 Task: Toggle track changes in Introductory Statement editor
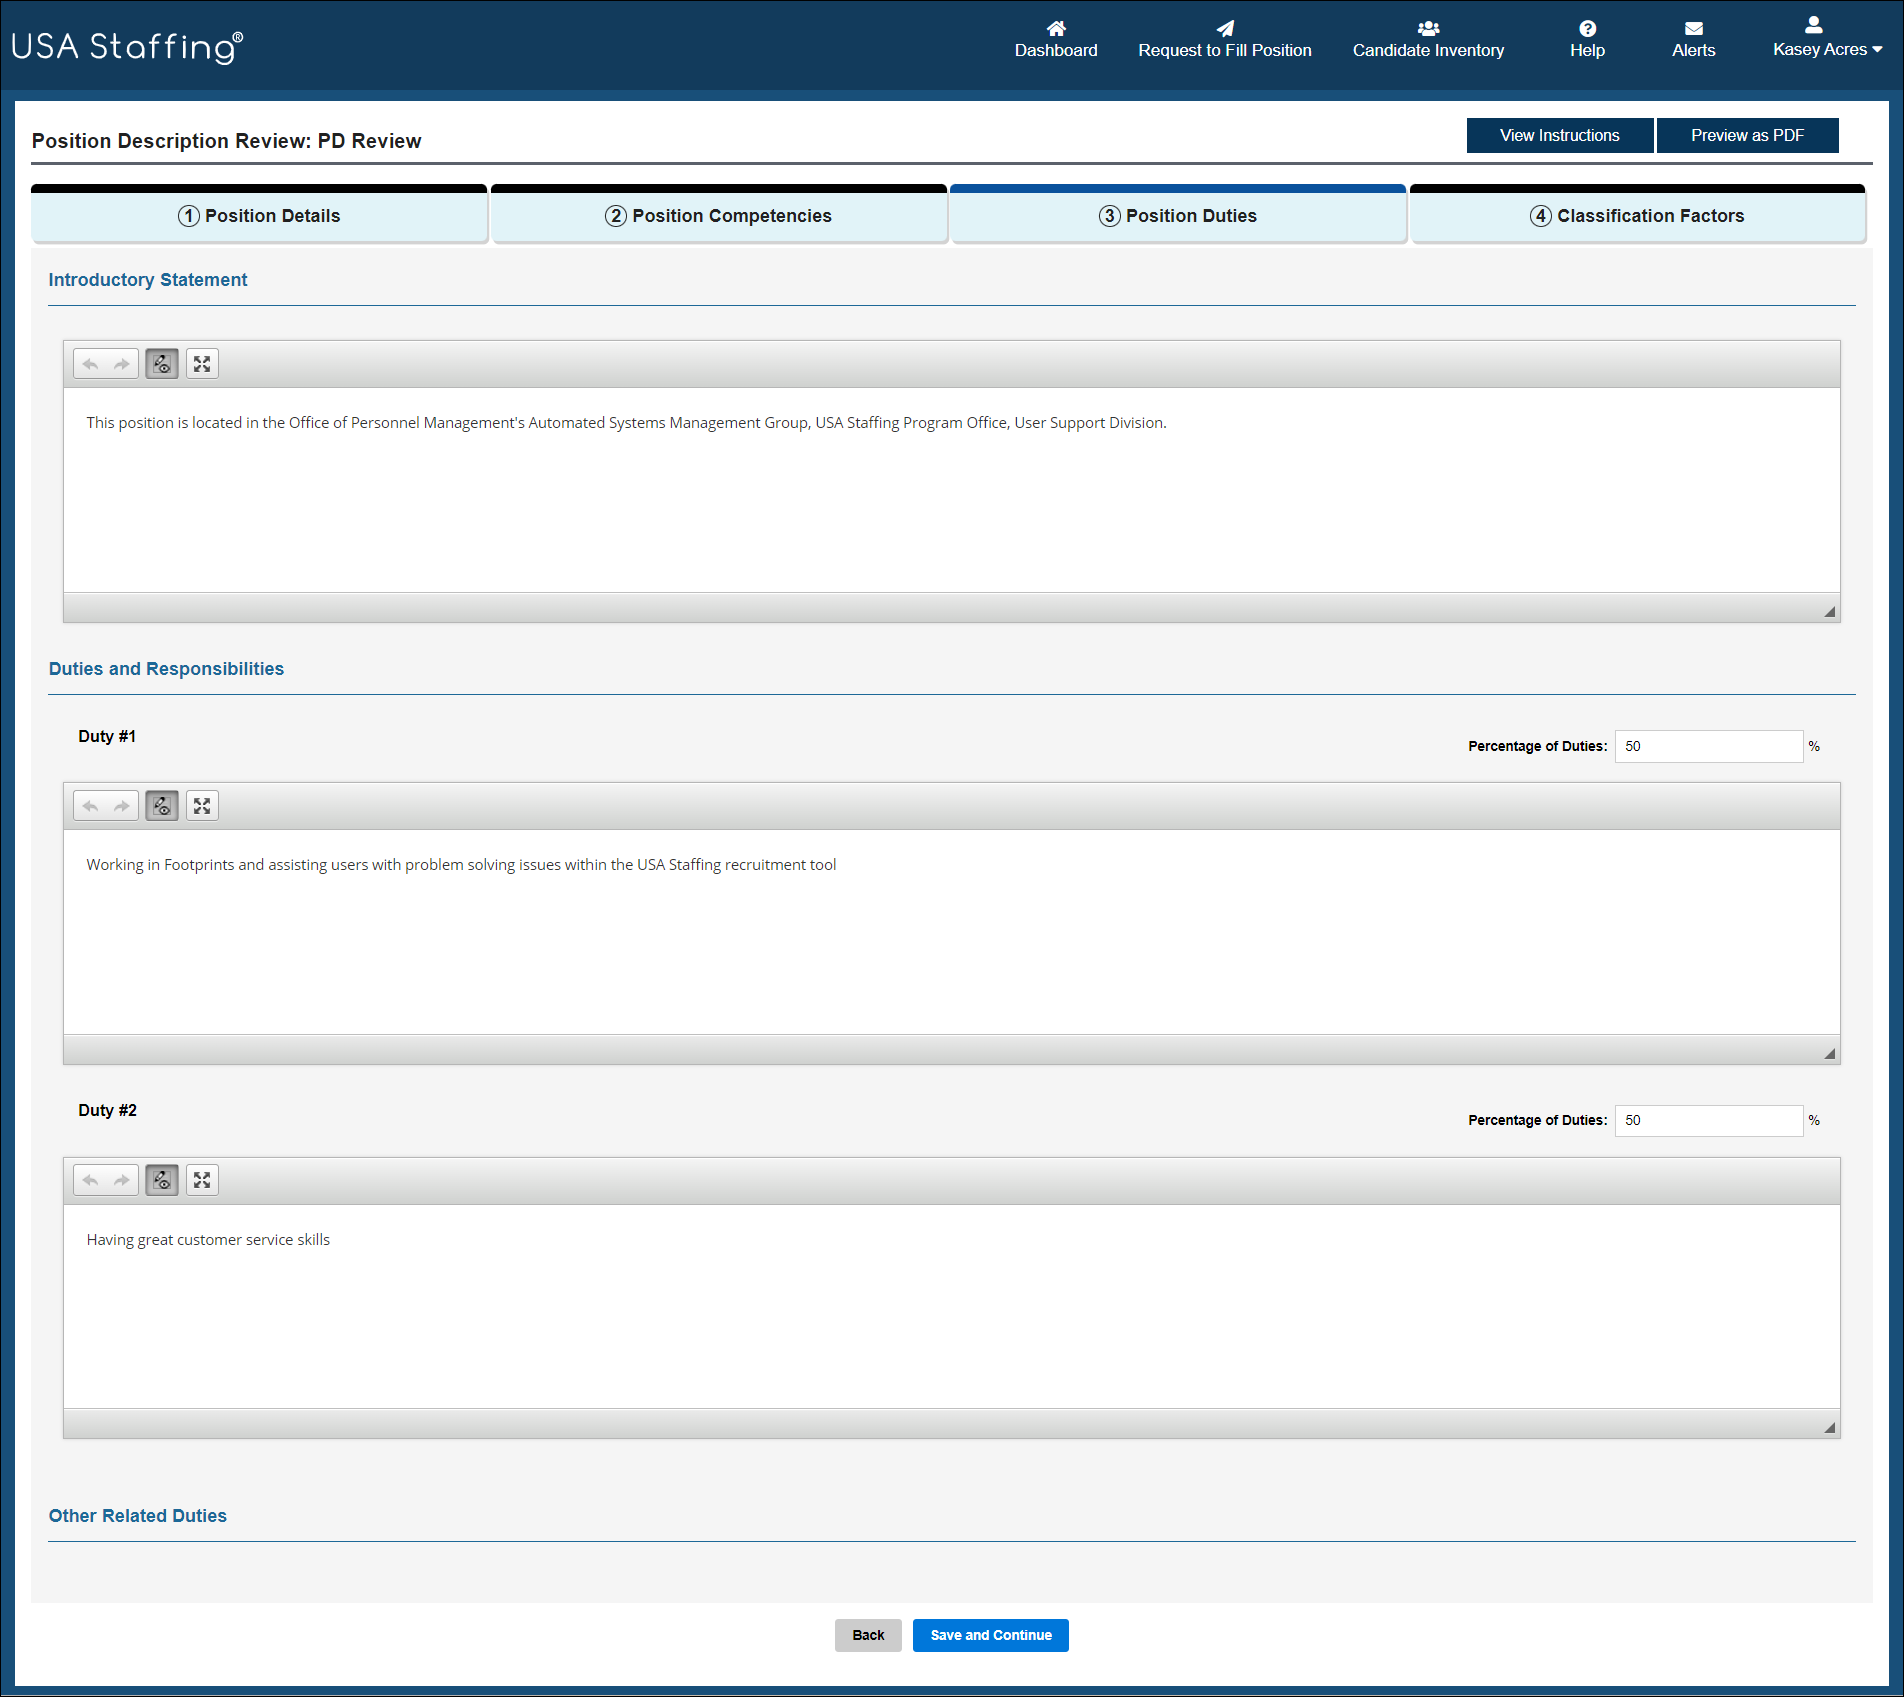162,364
